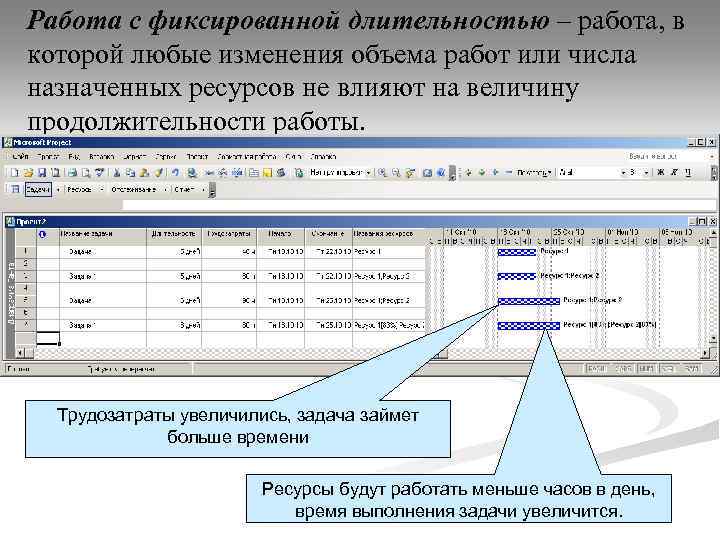Click the Save diskette icon
The width and height of the screenshot is (720, 540).
tap(42, 173)
